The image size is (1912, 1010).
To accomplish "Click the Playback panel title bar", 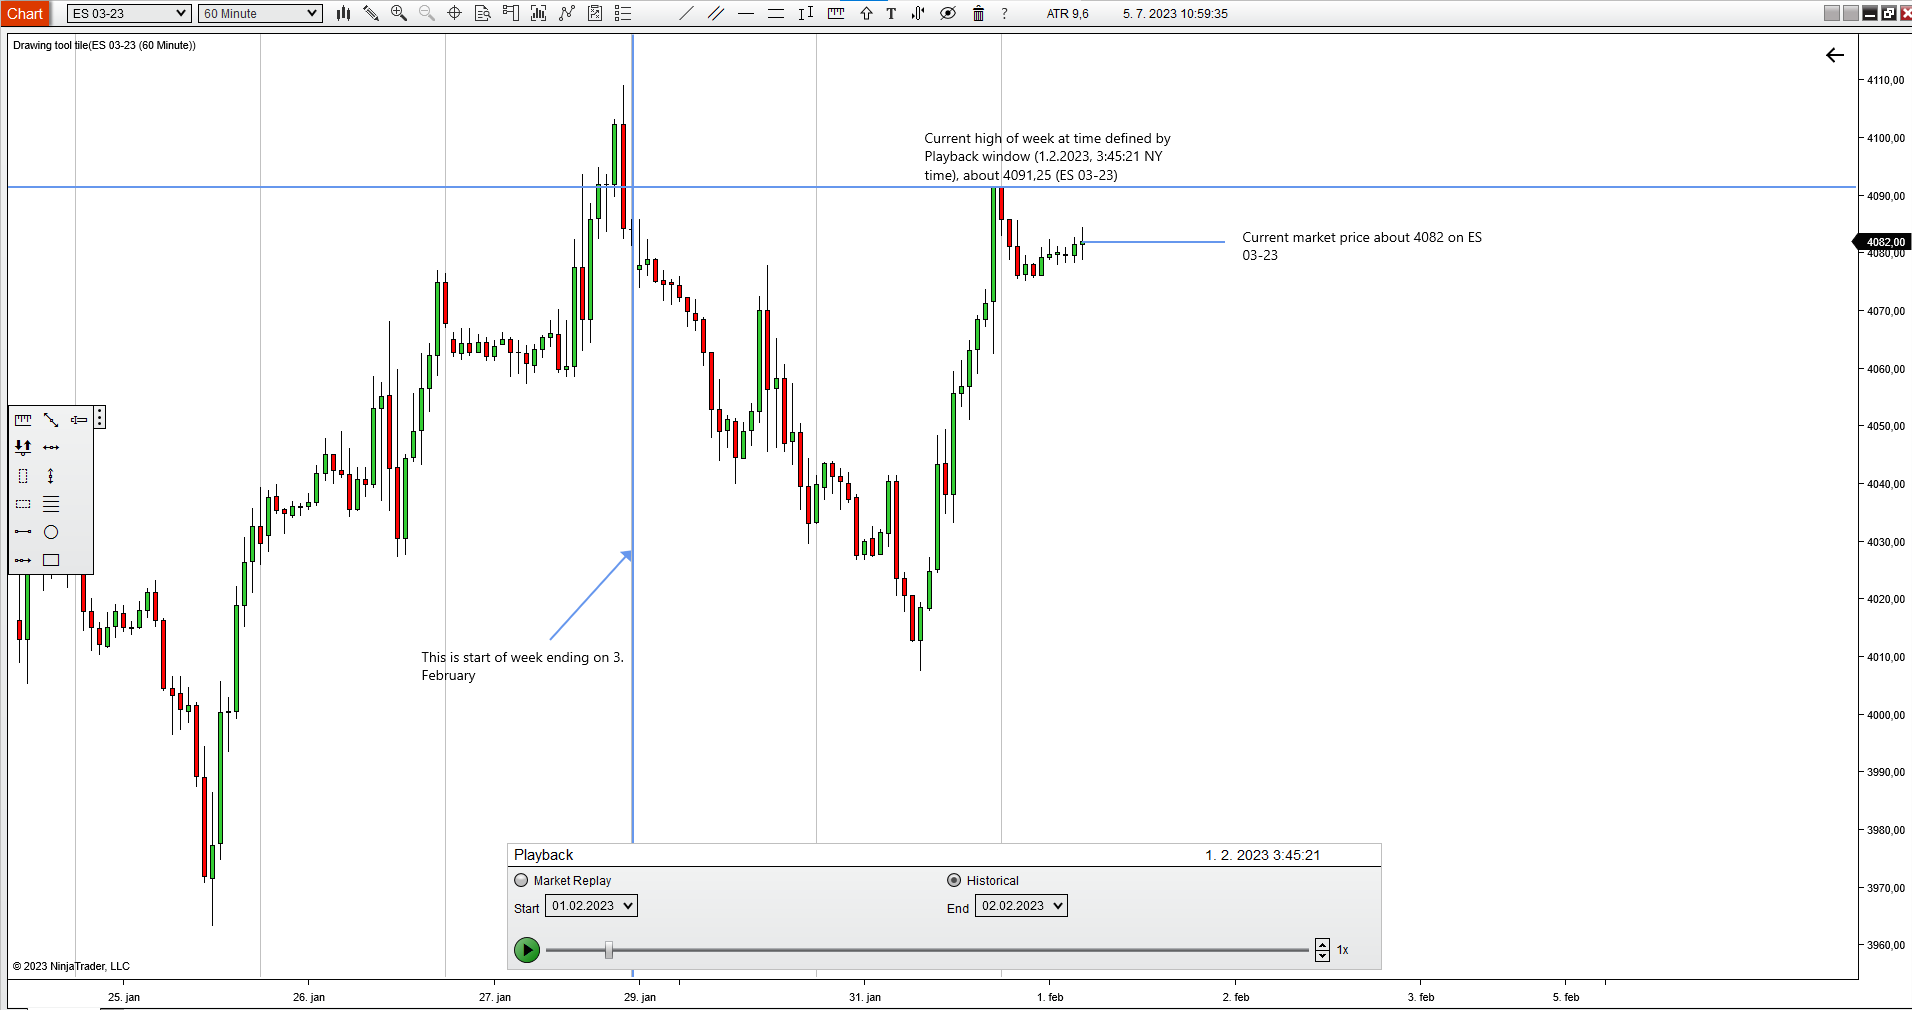I will 944,855.
